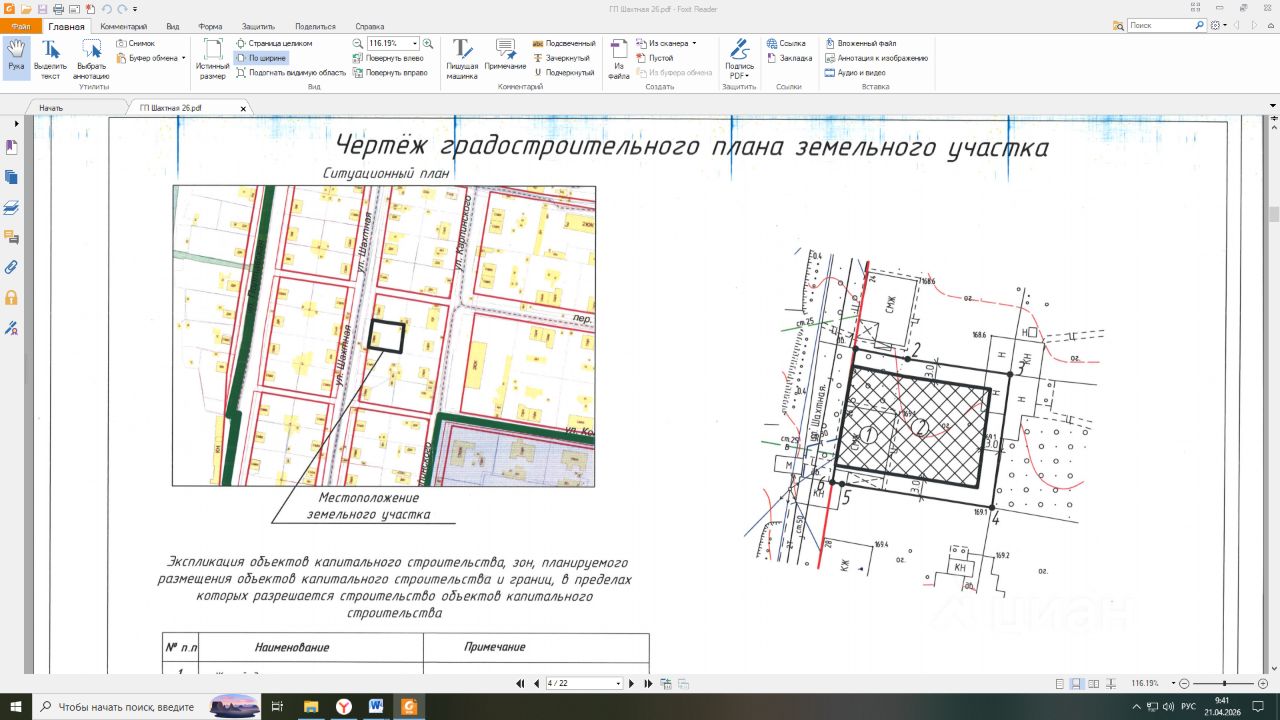
Task: Switch to the Начать document tab
Action: (51, 107)
